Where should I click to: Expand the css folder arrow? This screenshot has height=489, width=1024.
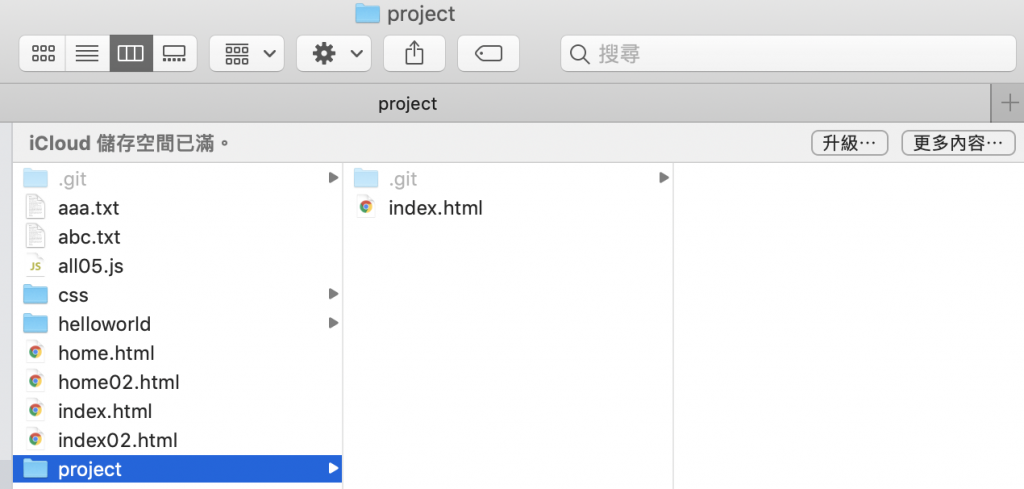333,294
